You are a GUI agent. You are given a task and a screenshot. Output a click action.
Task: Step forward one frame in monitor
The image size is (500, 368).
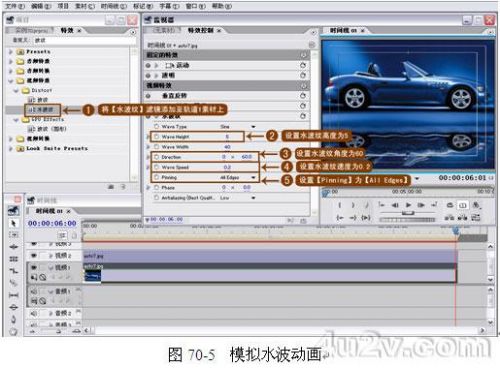pos(421,205)
